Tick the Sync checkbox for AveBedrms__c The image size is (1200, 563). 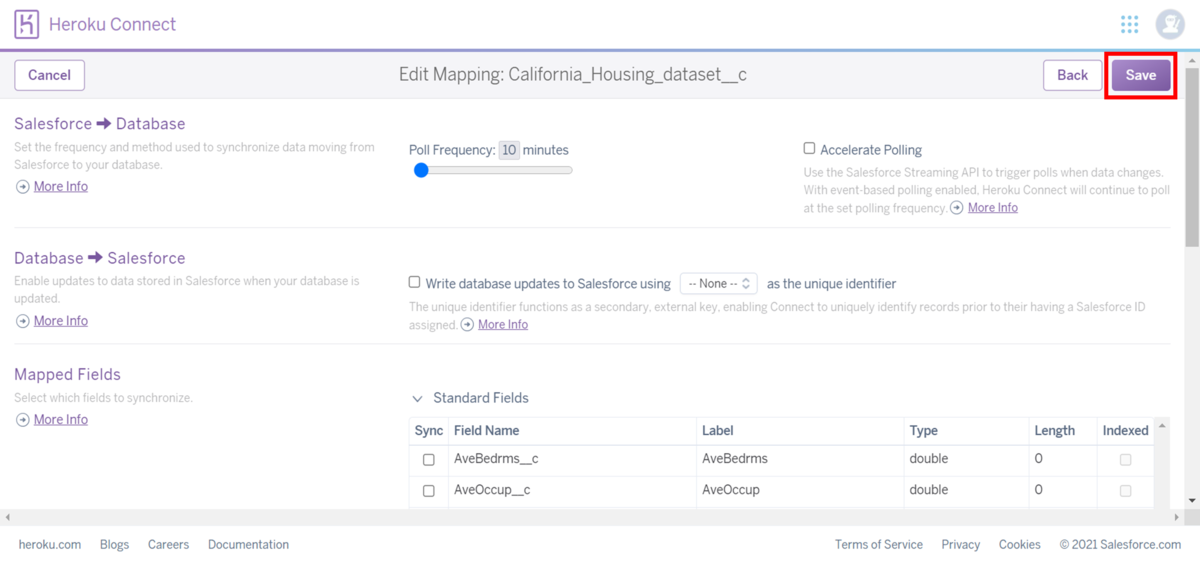tap(429, 460)
